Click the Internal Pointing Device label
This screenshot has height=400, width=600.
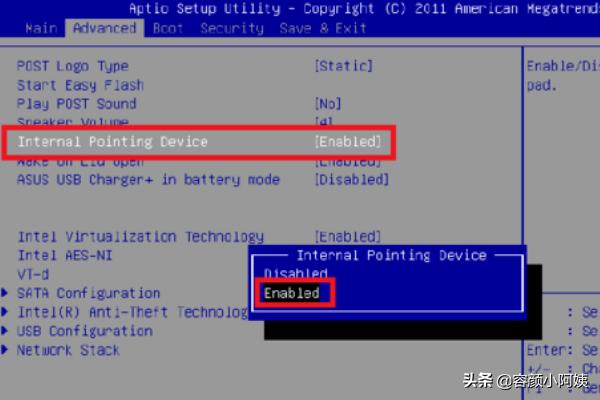[x=112, y=142]
